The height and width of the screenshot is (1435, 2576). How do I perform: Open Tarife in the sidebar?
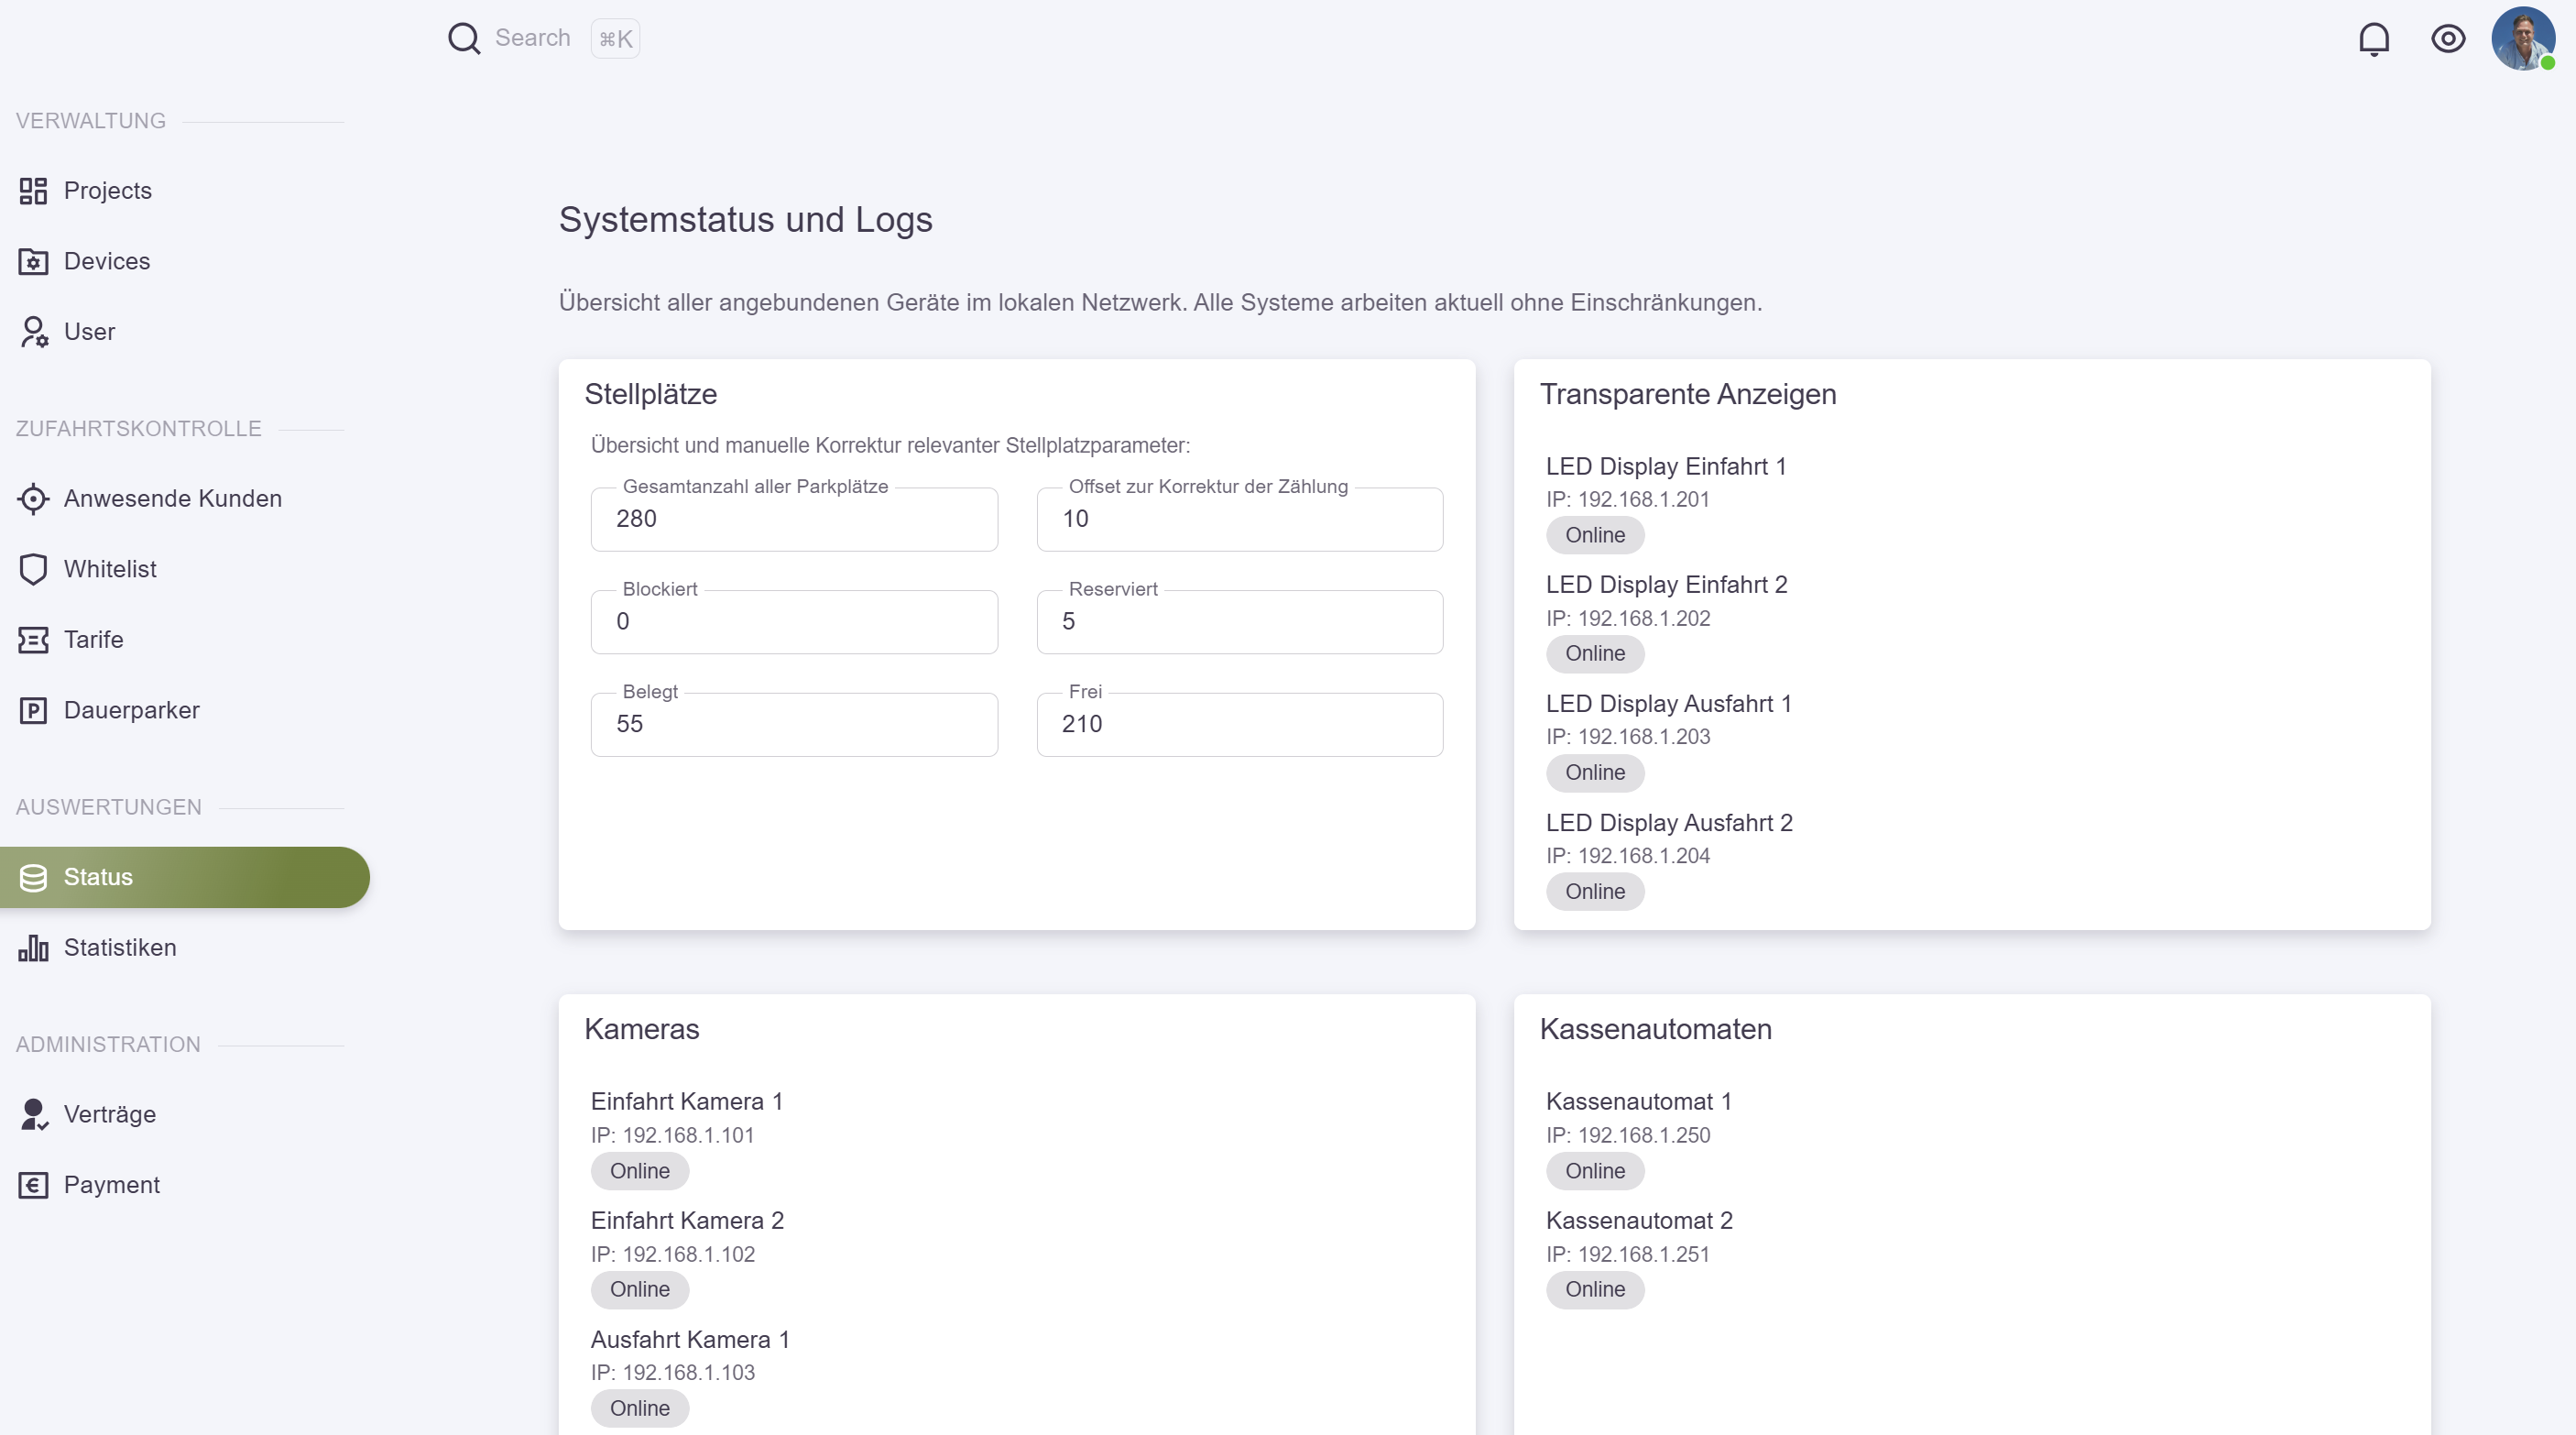93,640
